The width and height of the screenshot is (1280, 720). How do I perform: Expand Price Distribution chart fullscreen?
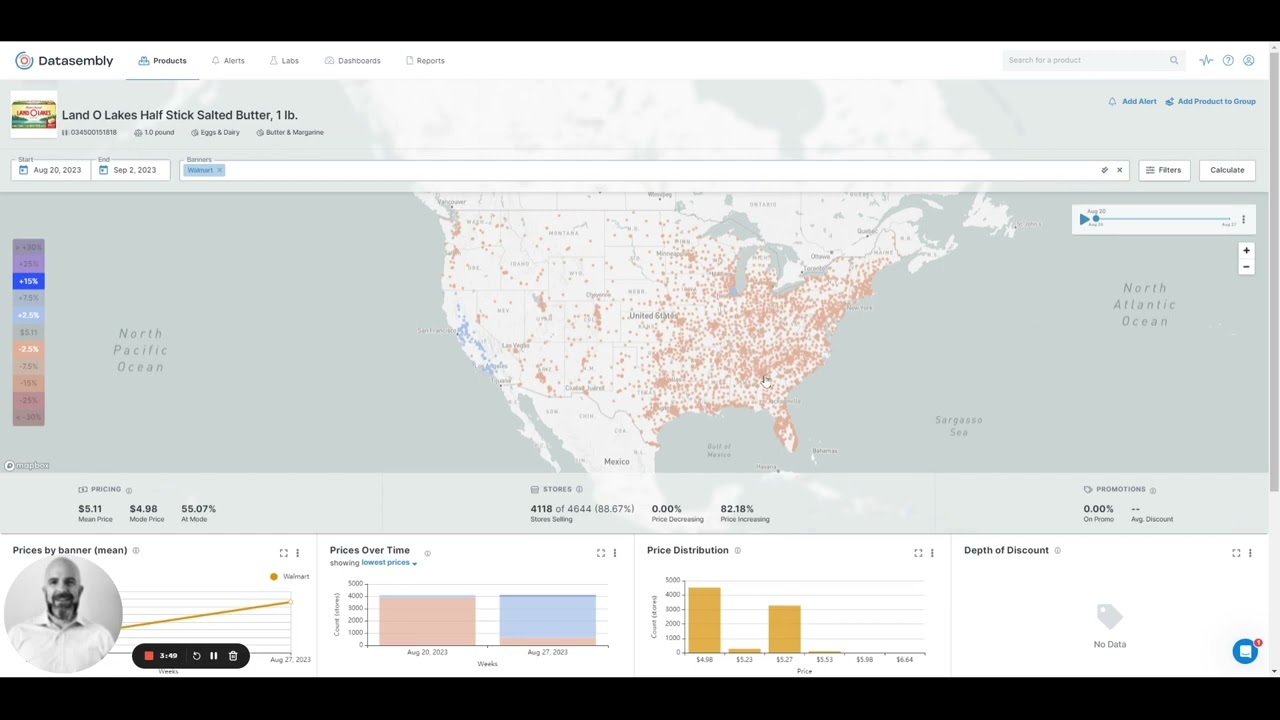point(918,553)
